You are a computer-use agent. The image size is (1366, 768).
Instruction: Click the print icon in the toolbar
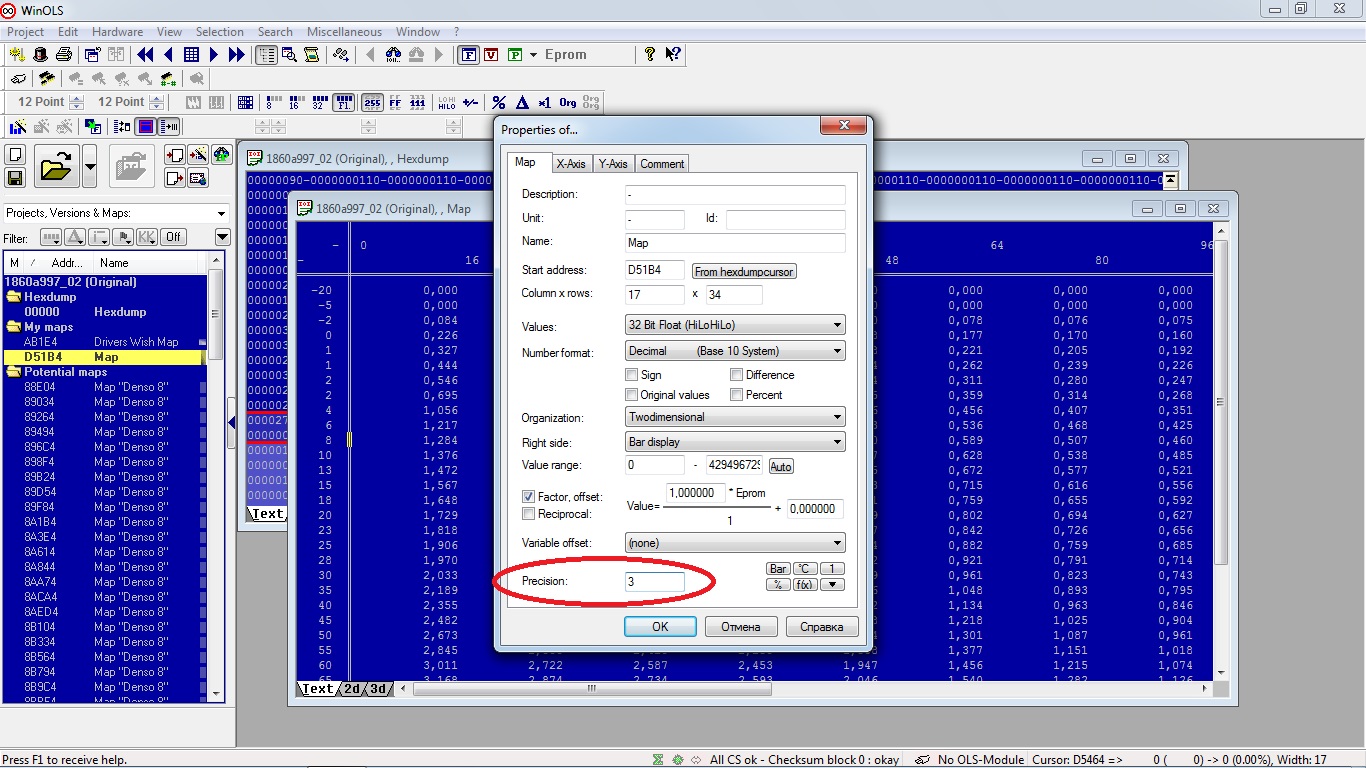[x=63, y=55]
